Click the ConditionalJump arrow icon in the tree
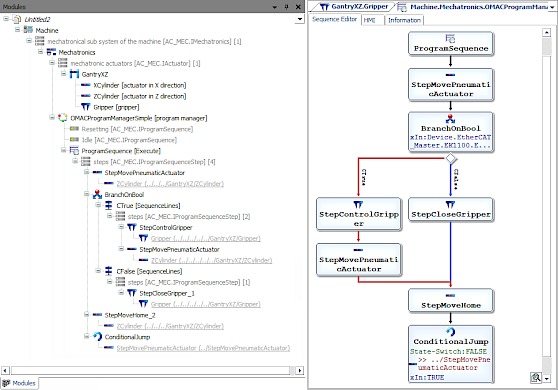Screen dimensions: 558x390 (x=98, y=337)
